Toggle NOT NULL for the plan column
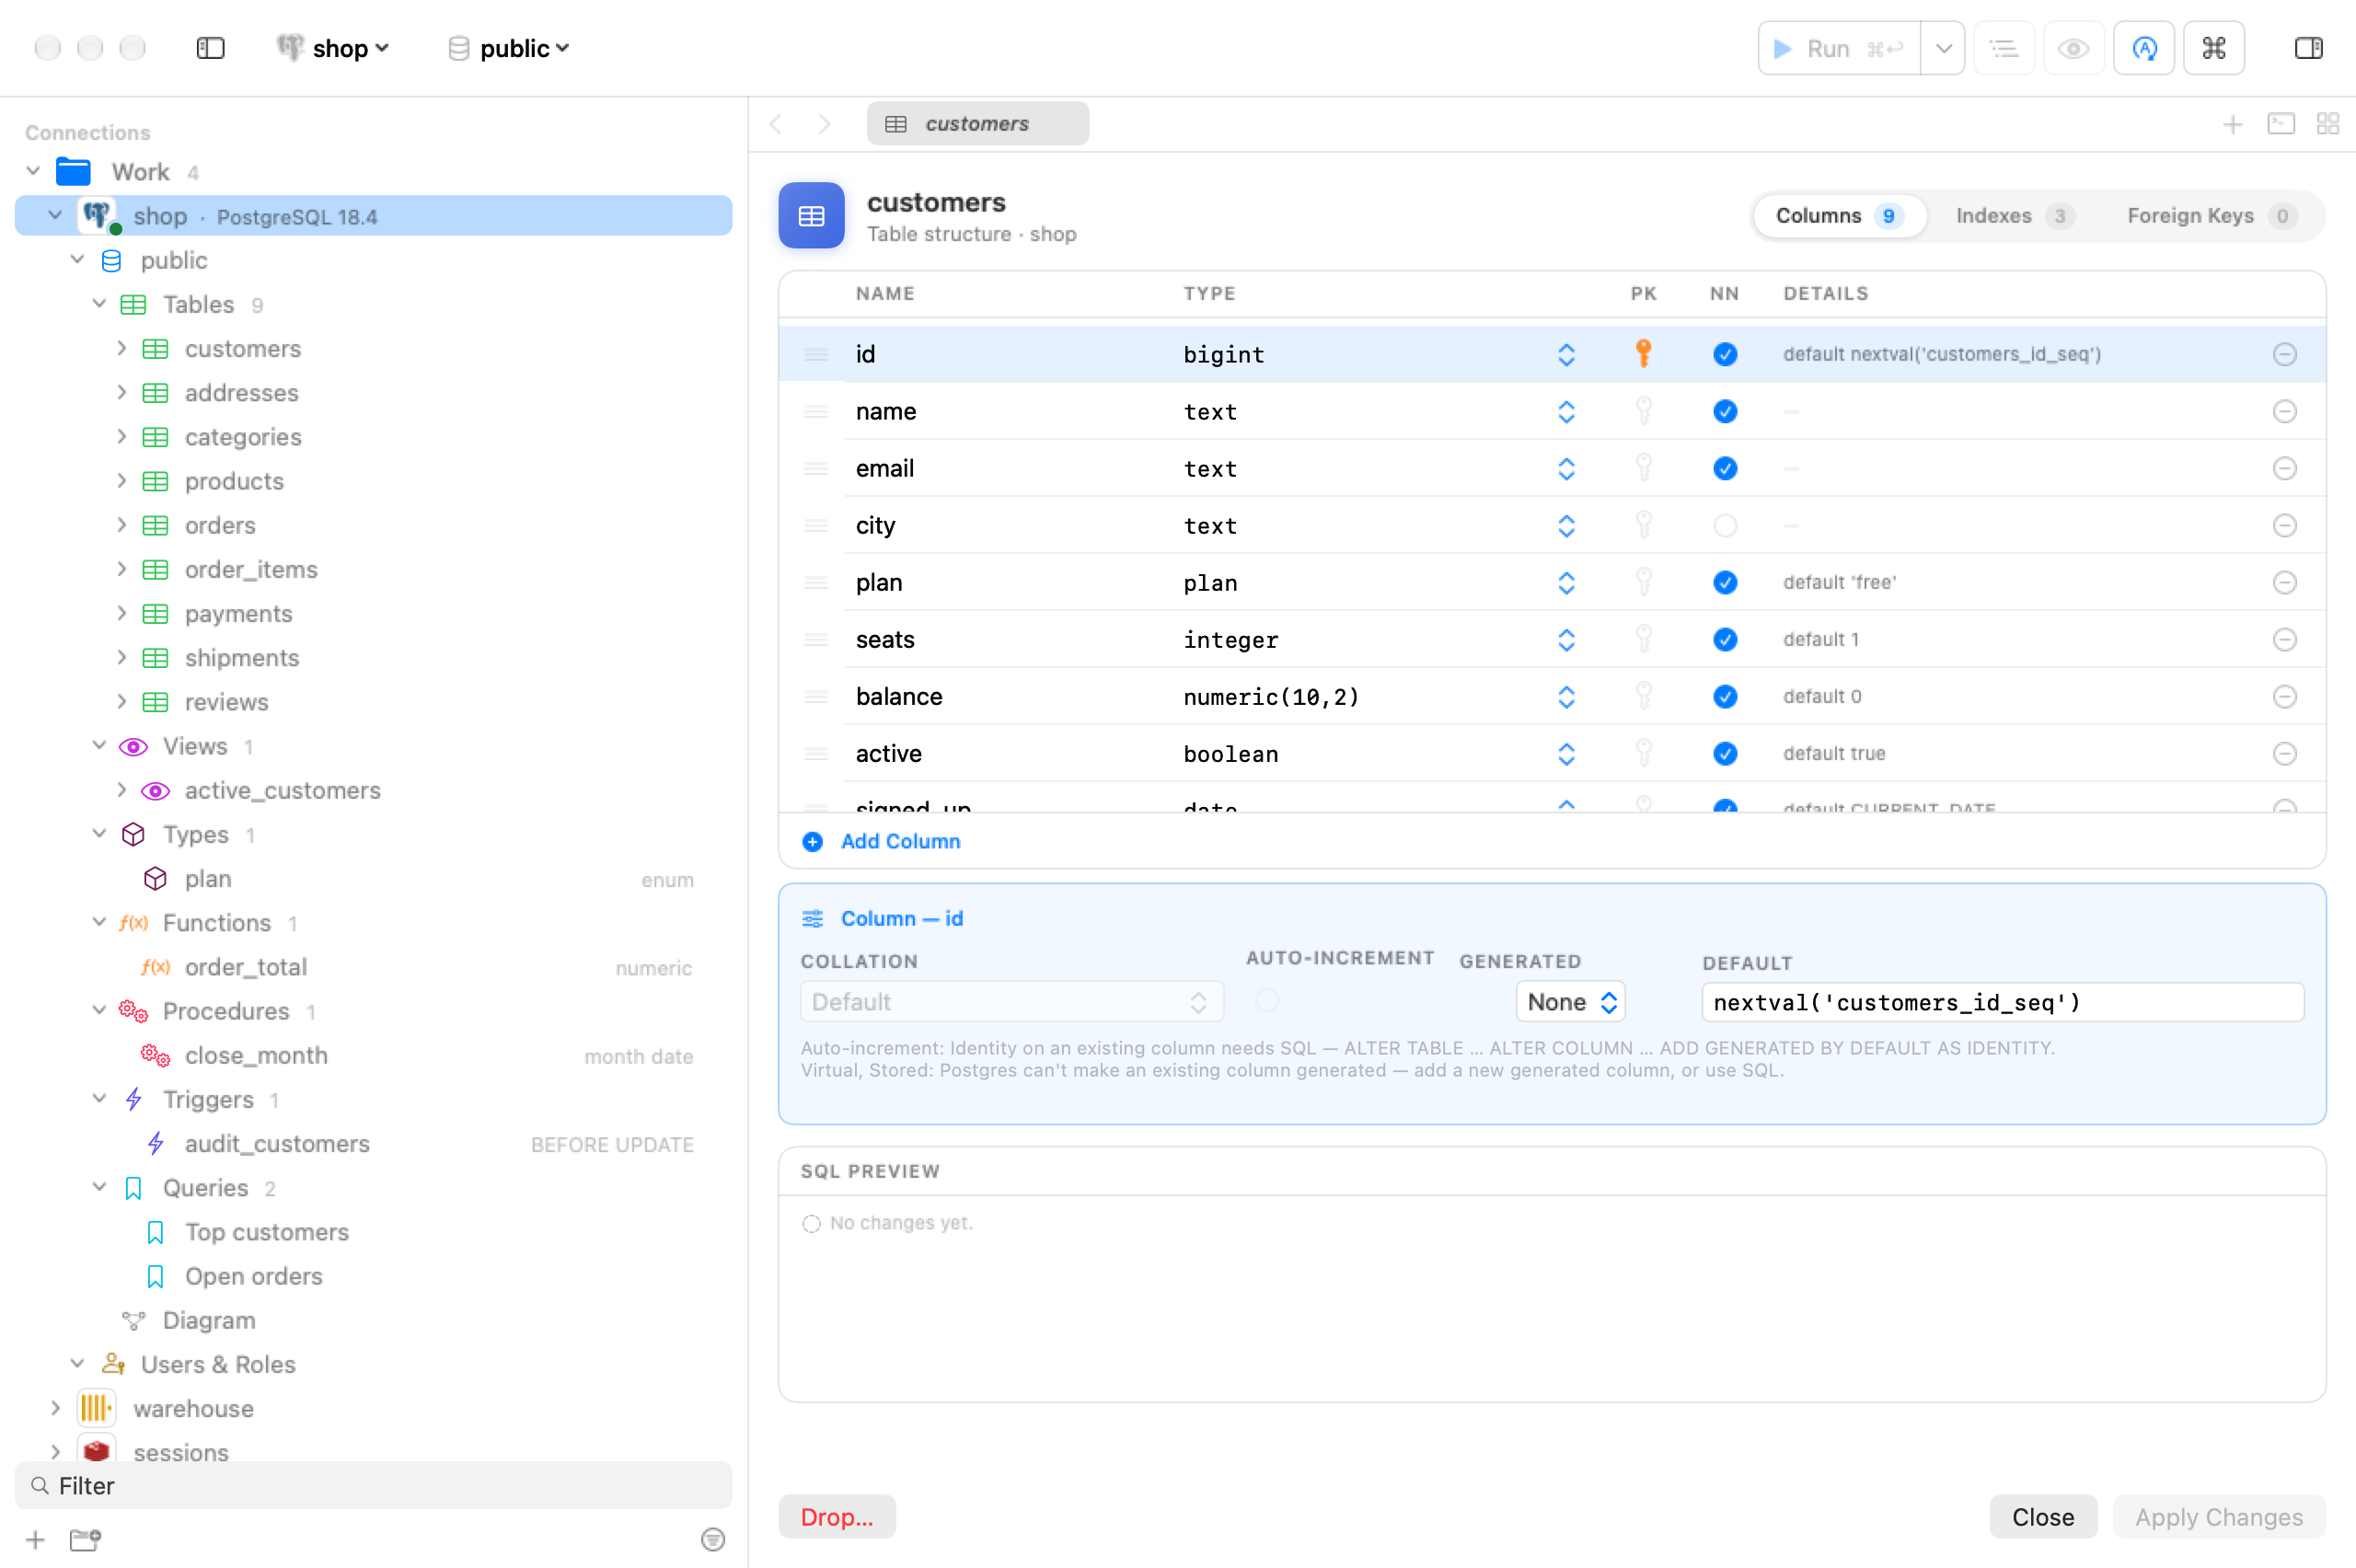Screen dimensions: 2356x1568 pyautogui.click(x=1724, y=582)
